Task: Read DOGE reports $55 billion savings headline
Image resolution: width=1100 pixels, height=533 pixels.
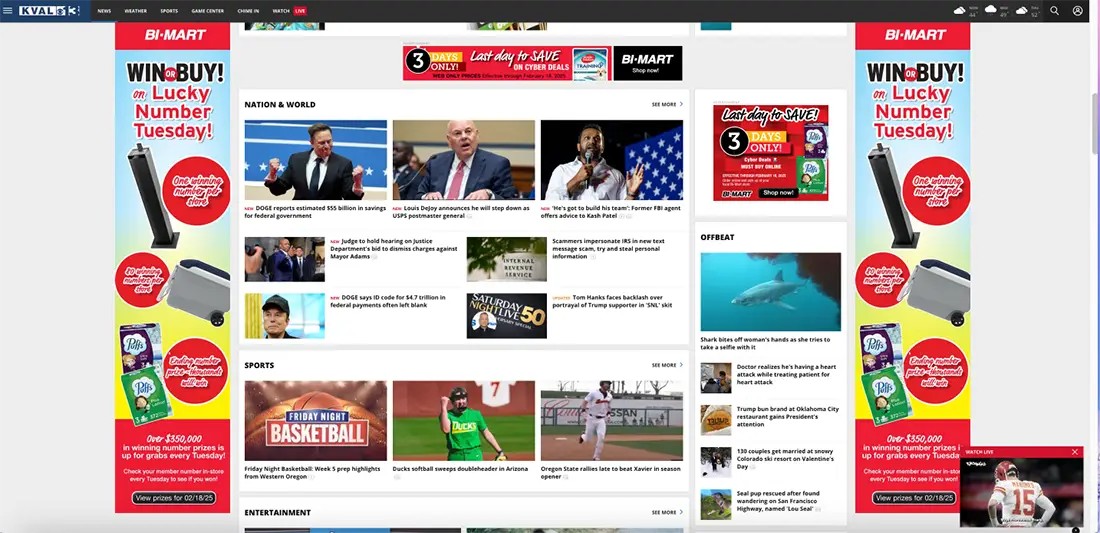Action: coord(315,212)
